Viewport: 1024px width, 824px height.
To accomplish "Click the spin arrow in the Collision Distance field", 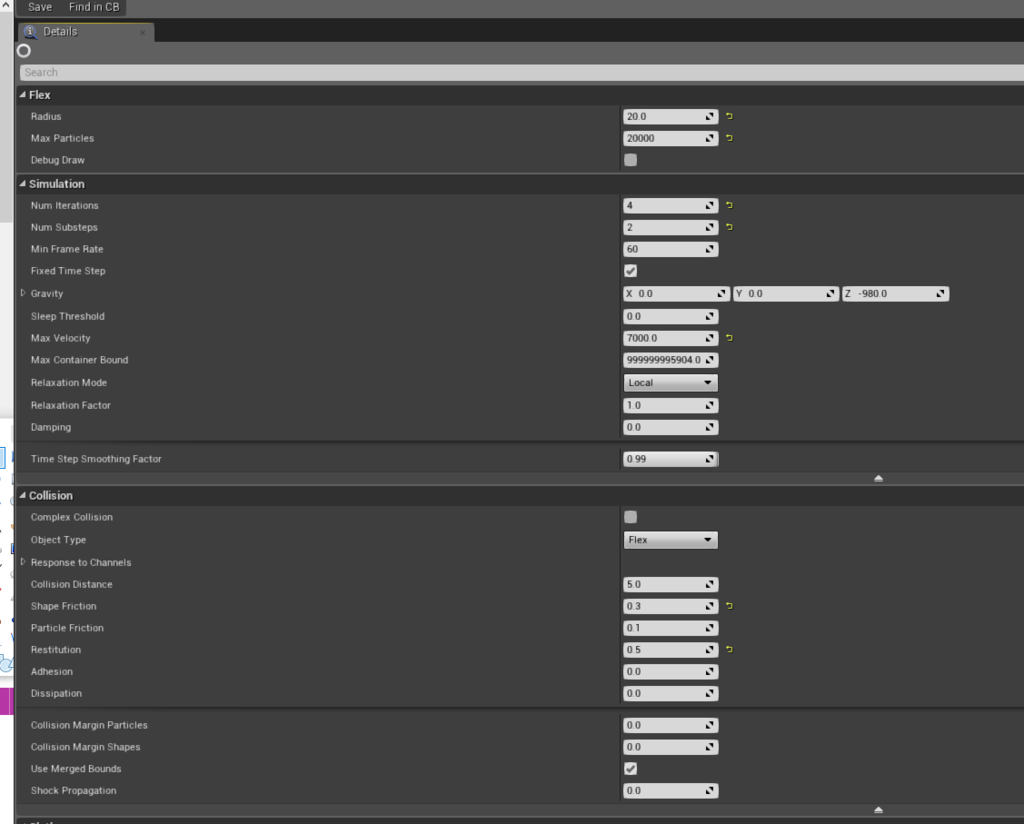I will point(710,584).
